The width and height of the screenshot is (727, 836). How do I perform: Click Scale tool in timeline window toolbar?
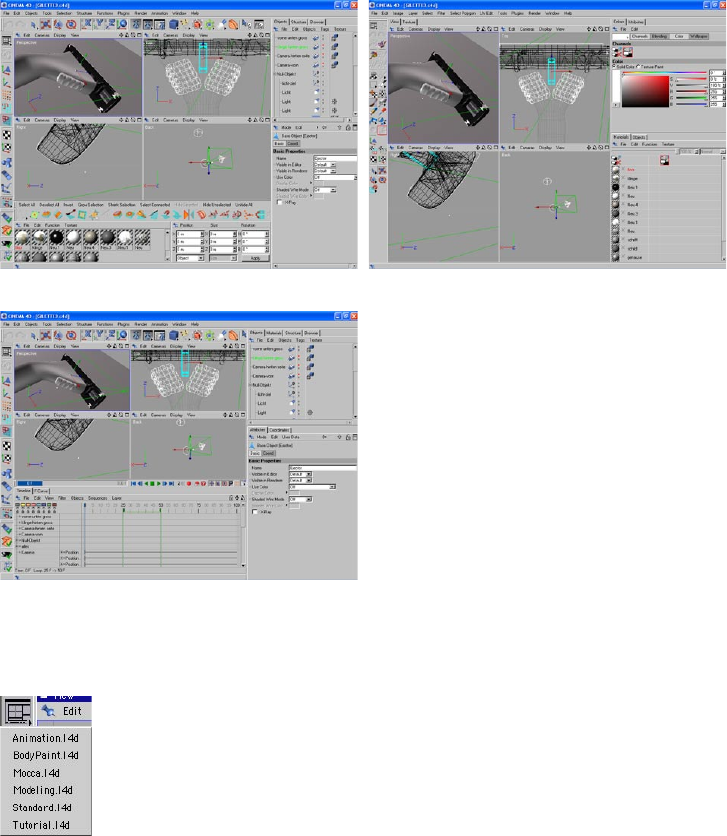pos(58,335)
